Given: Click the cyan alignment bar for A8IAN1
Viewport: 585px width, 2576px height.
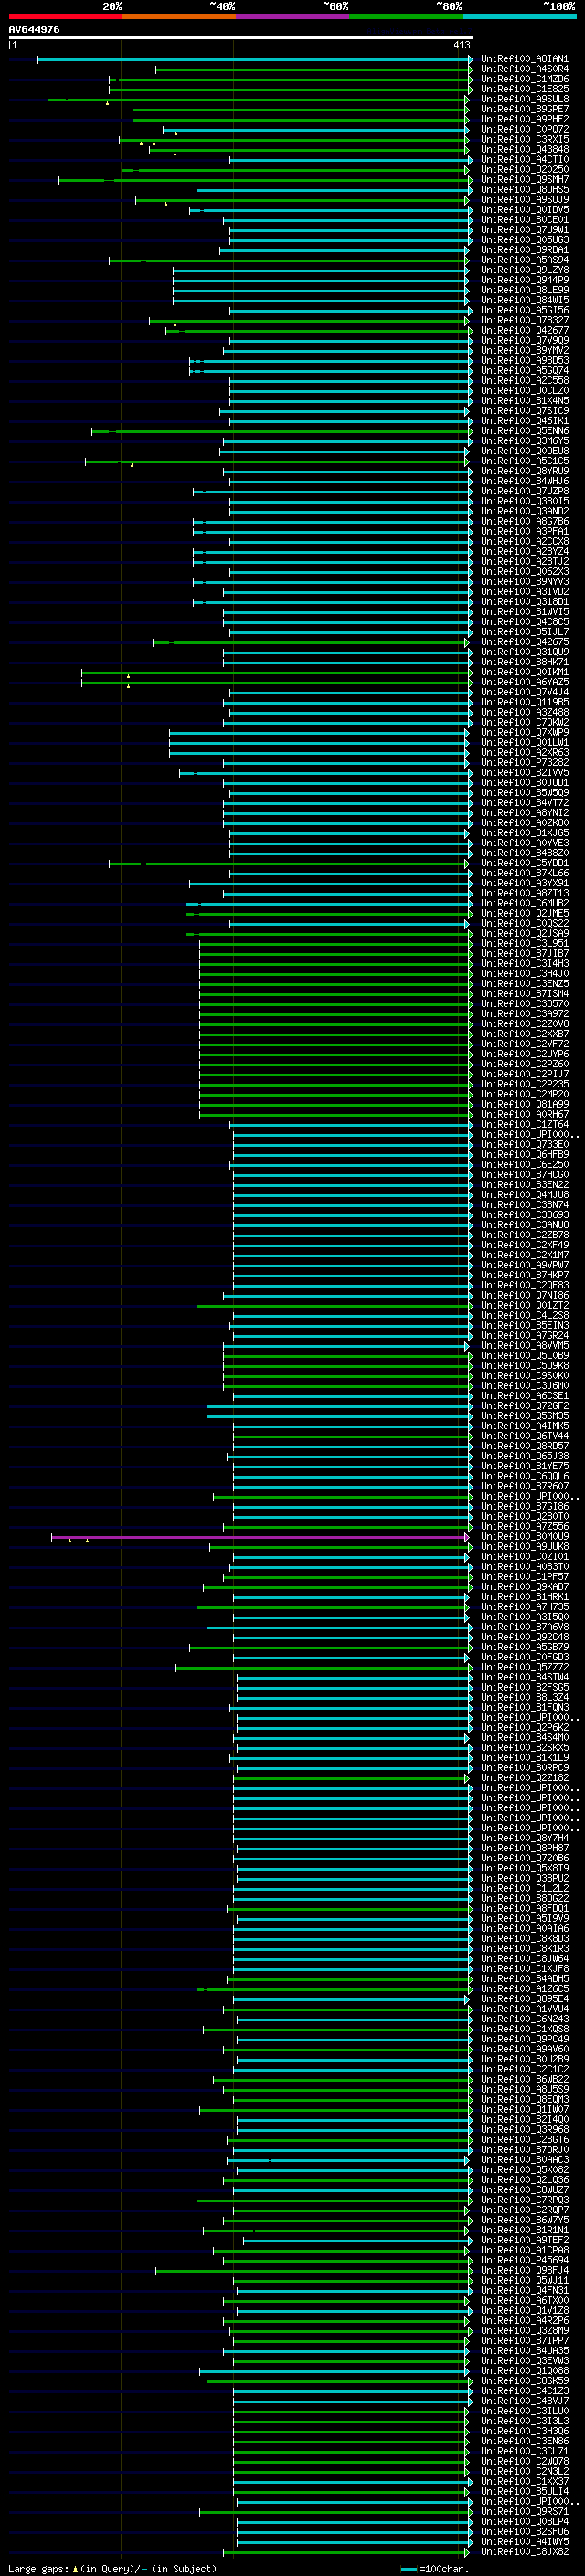Looking at the screenshot, I should 255,60.
